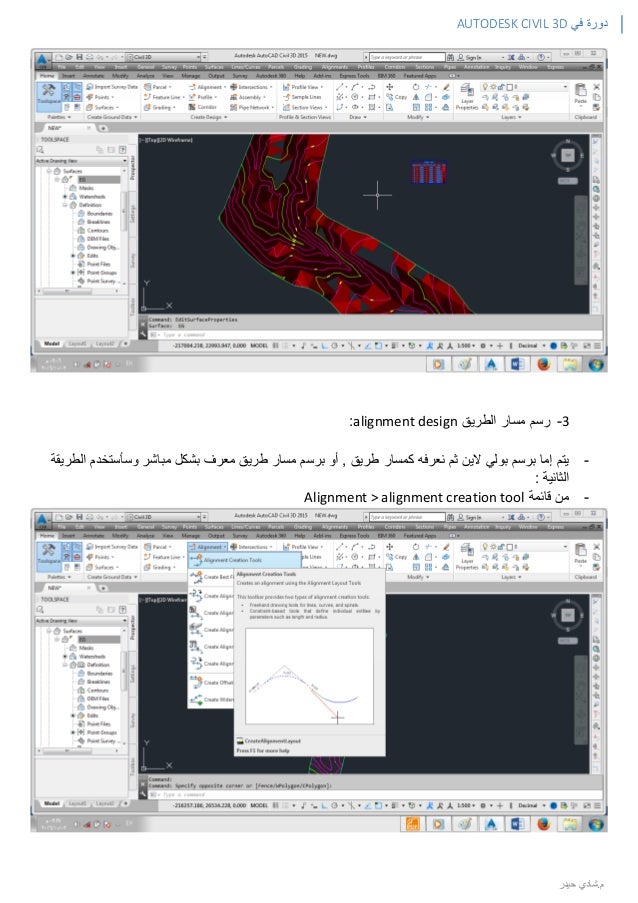638x903 pixels.
Task: Select Breaklines item in upper Toolspace tree
Action: (98, 222)
